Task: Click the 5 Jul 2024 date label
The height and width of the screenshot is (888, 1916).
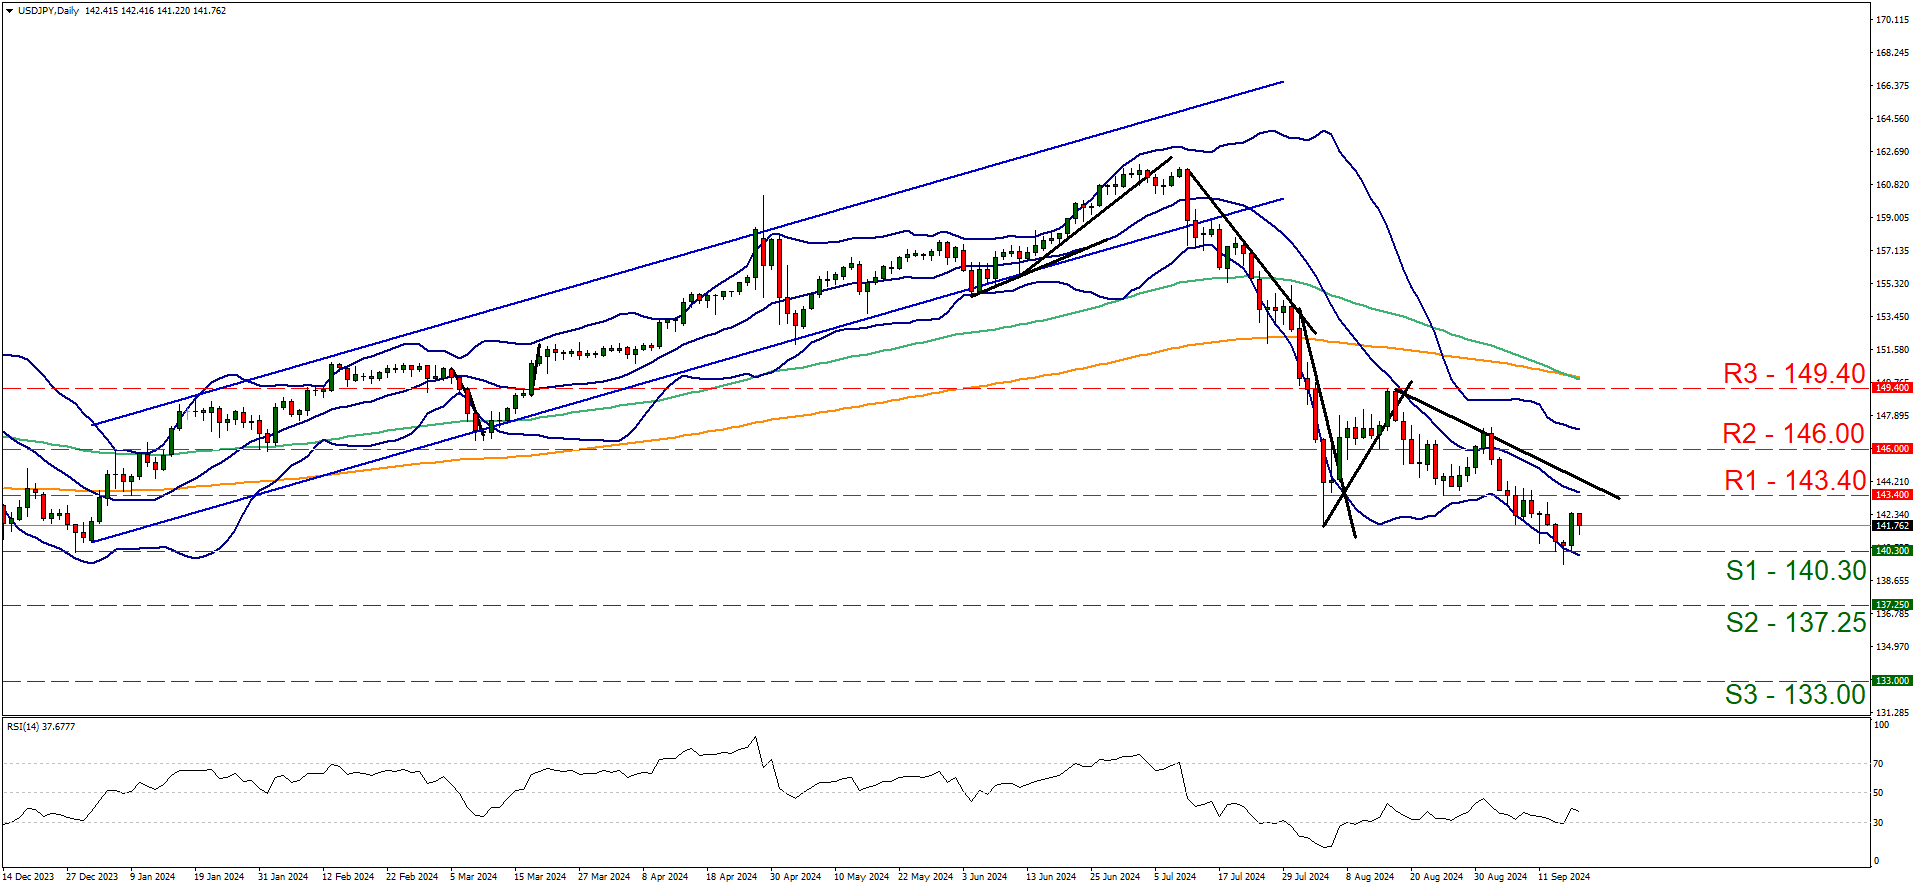Action: click(x=1175, y=877)
